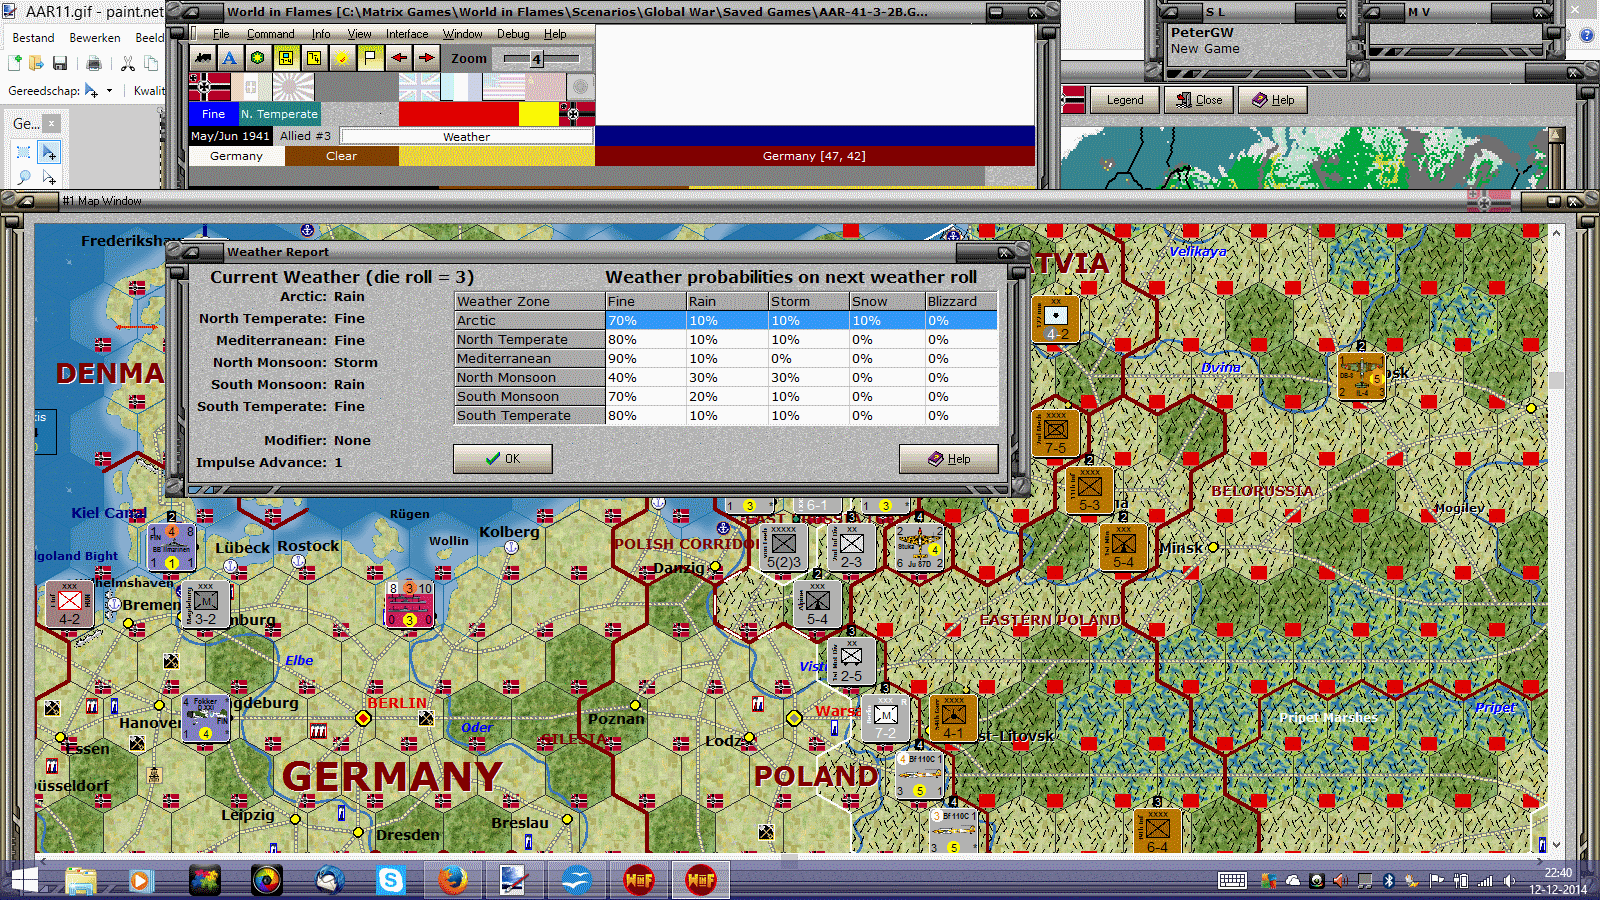Open the Debug menu
The width and height of the screenshot is (1600, 900).
coord(513,34)
